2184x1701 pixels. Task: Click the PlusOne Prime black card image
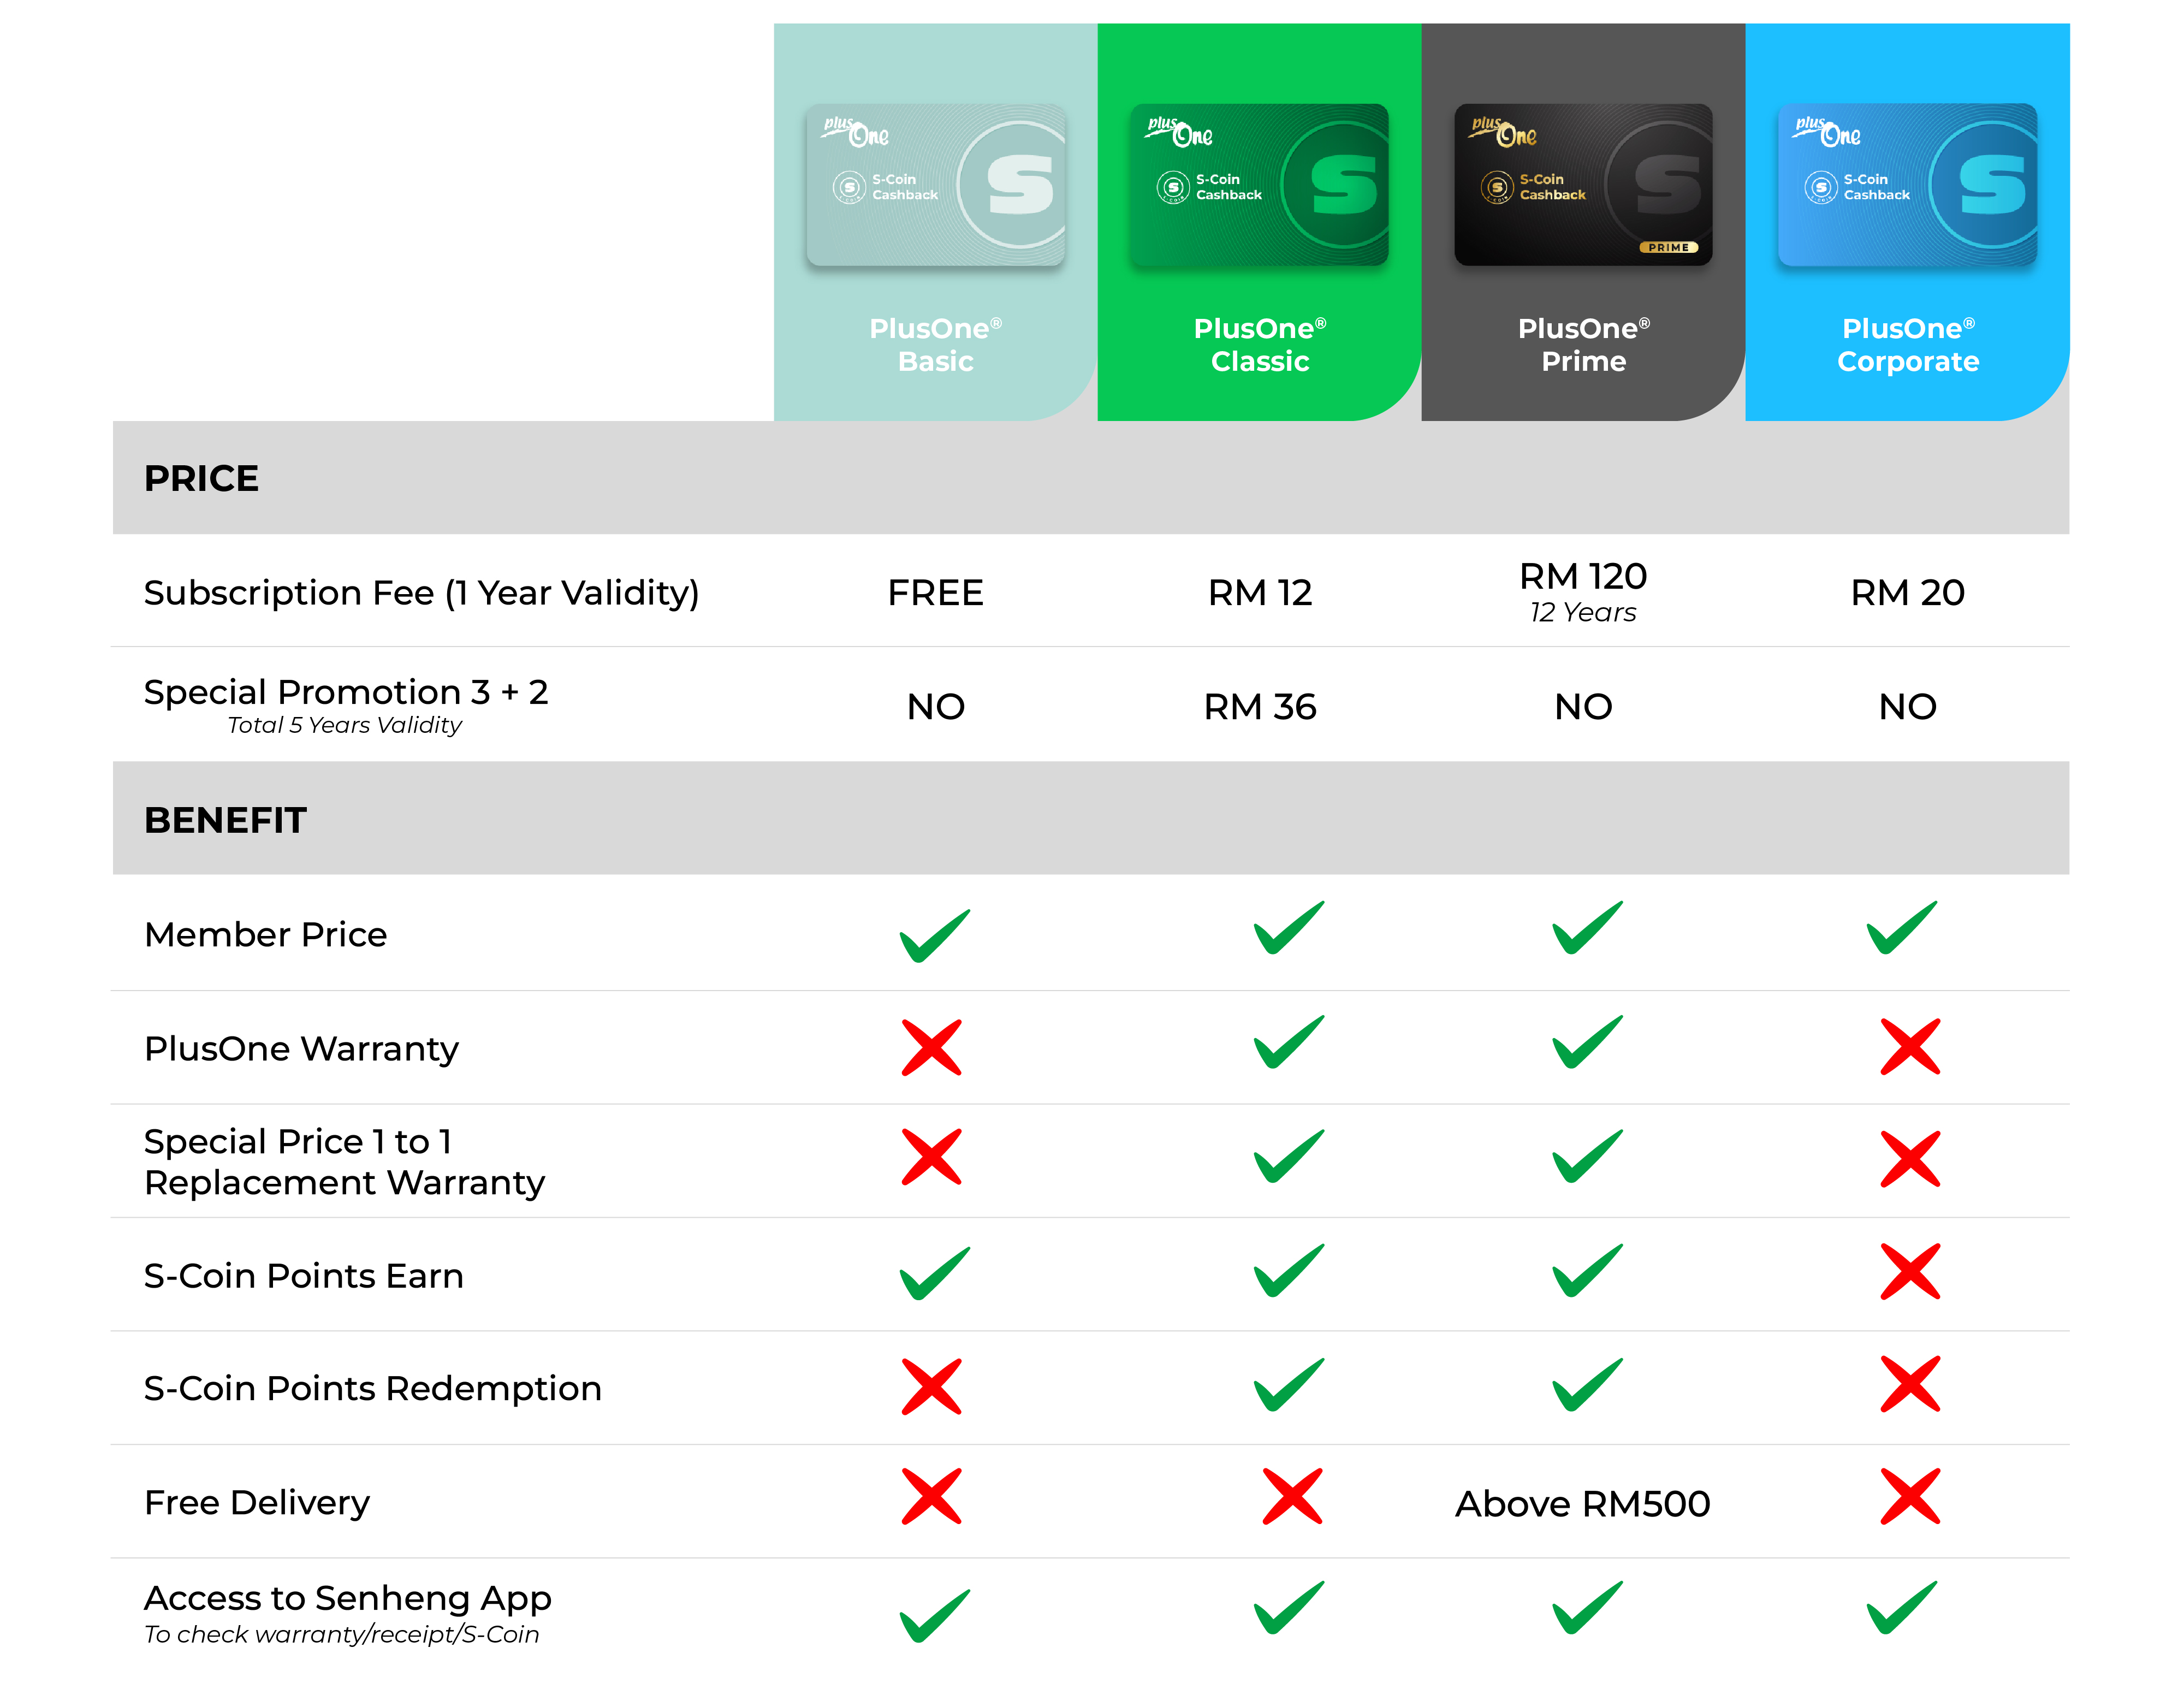click(x=1583, y=185)
